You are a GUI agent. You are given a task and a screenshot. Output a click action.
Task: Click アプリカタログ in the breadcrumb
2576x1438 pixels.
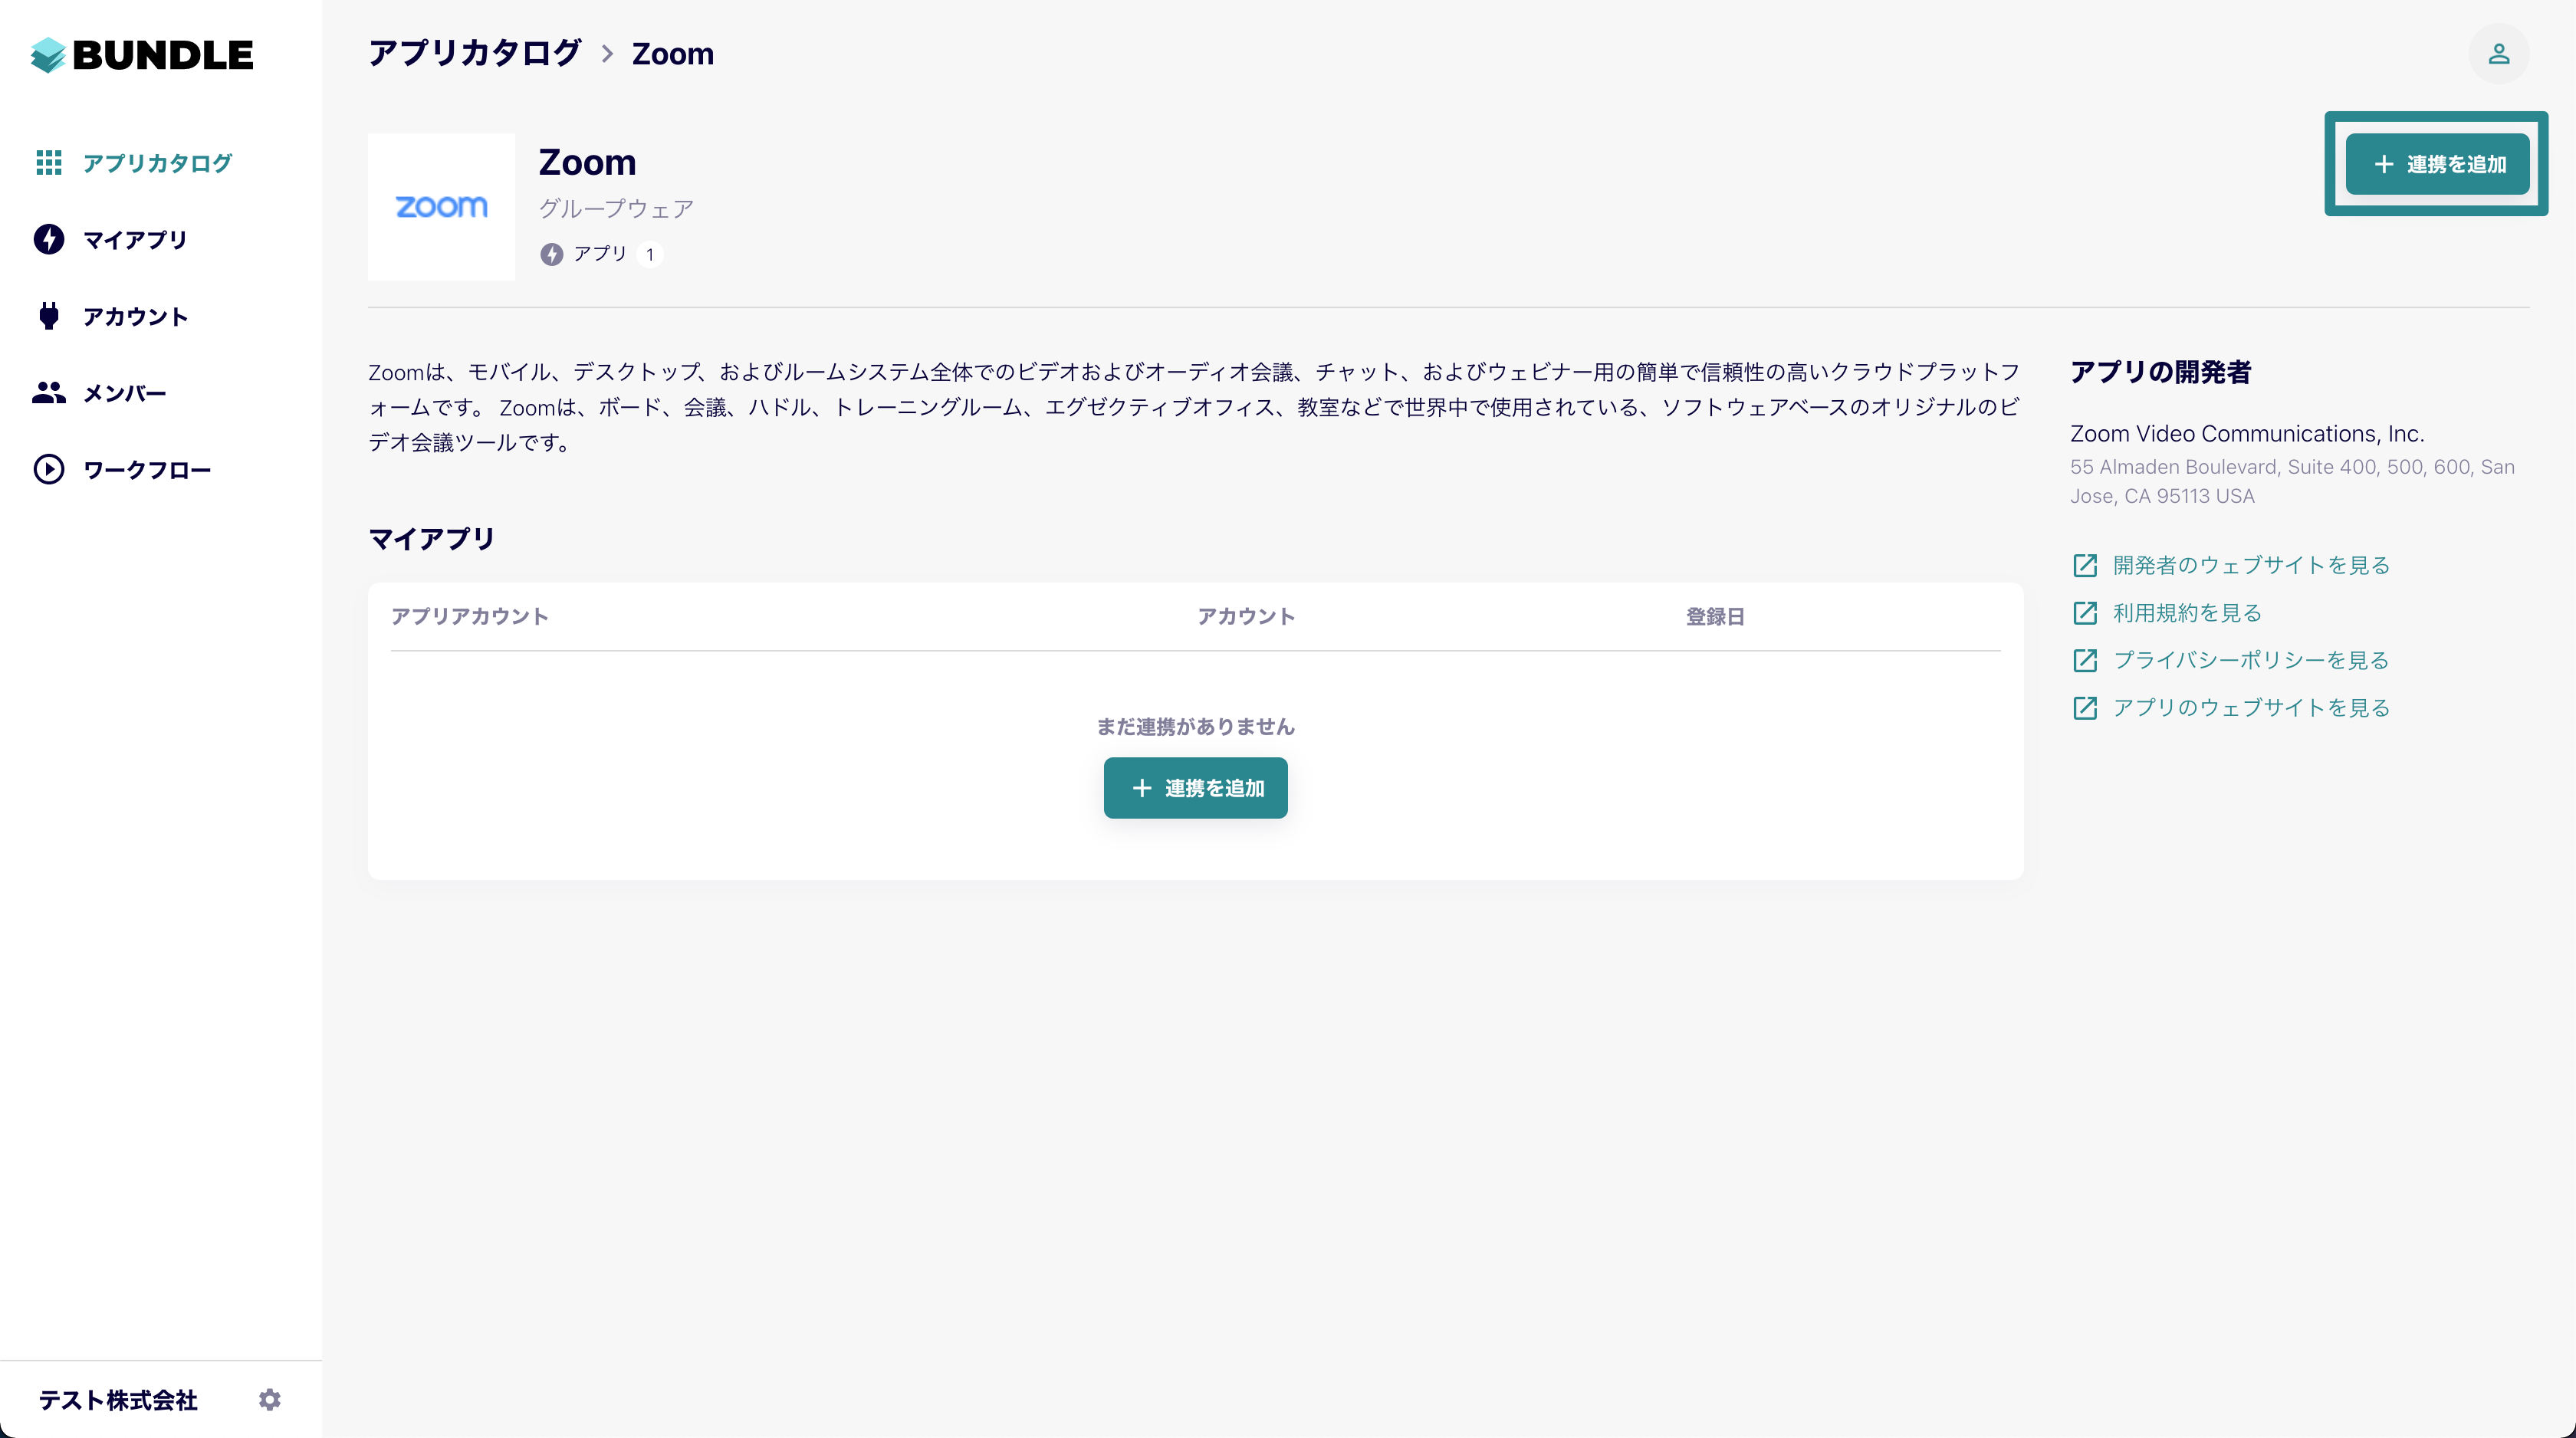pos(475,53)
